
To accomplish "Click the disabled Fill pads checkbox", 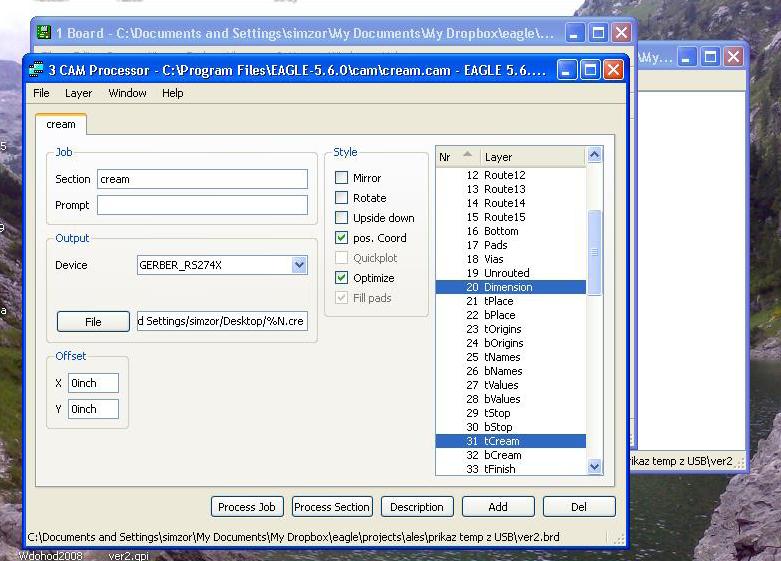I will (341, 297).
